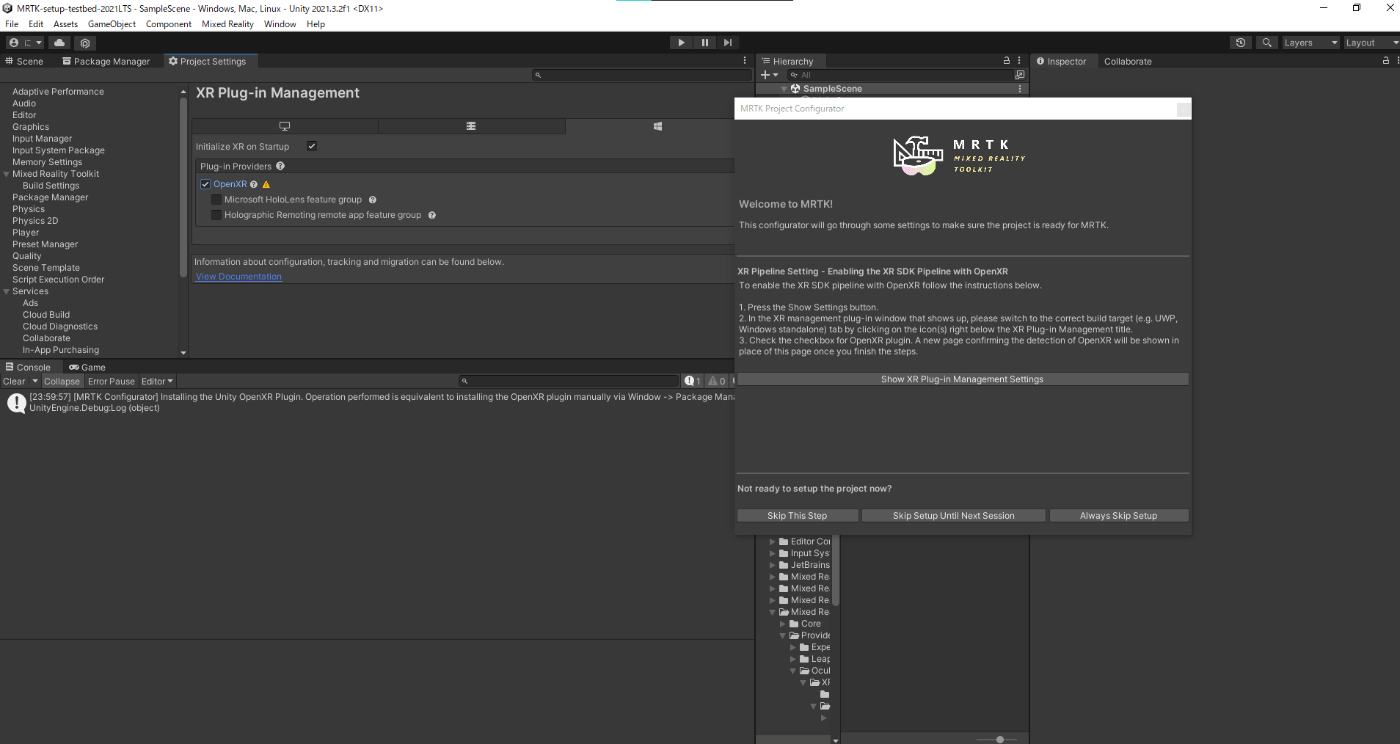Select the dedicated server platform tab
Viewport: 1400px width, 744px height.
coord(471,126)
